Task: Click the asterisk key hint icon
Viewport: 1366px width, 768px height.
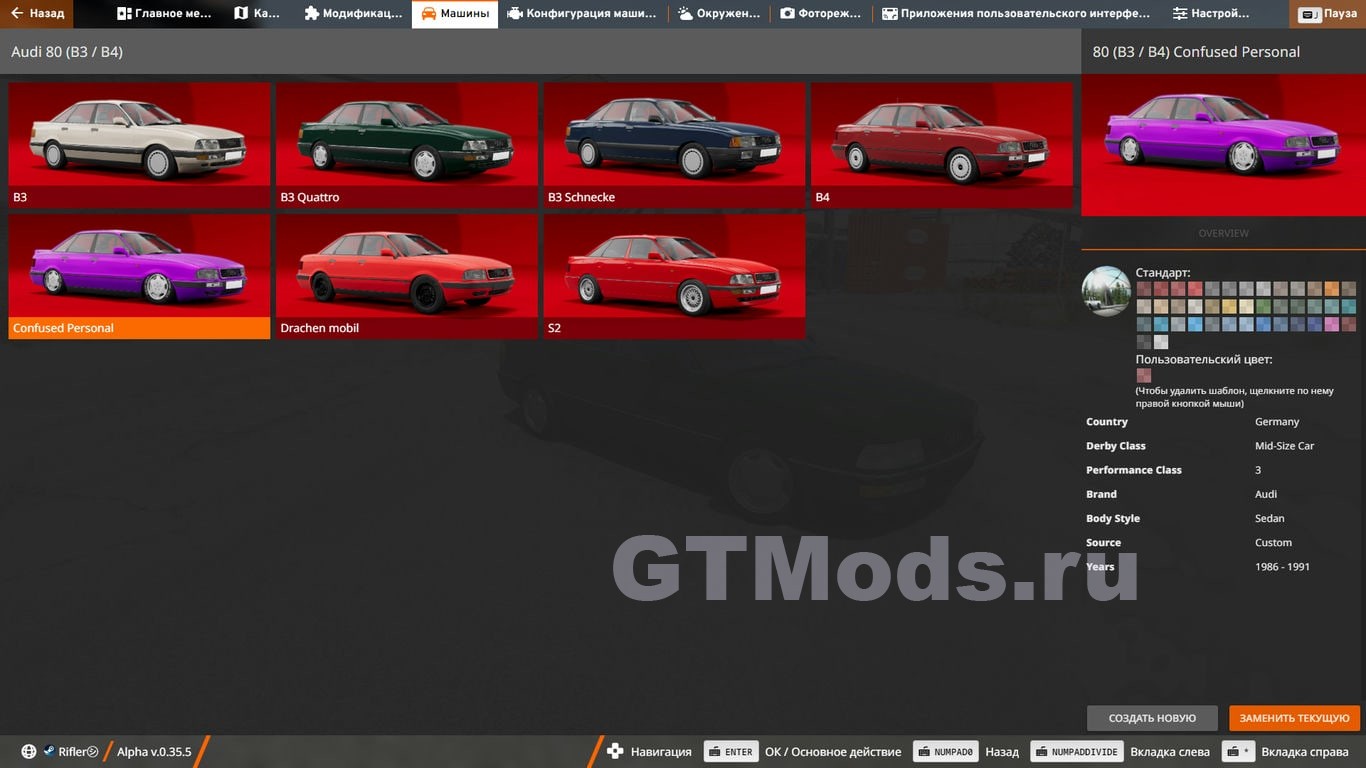Action: tap(1238, 752)
